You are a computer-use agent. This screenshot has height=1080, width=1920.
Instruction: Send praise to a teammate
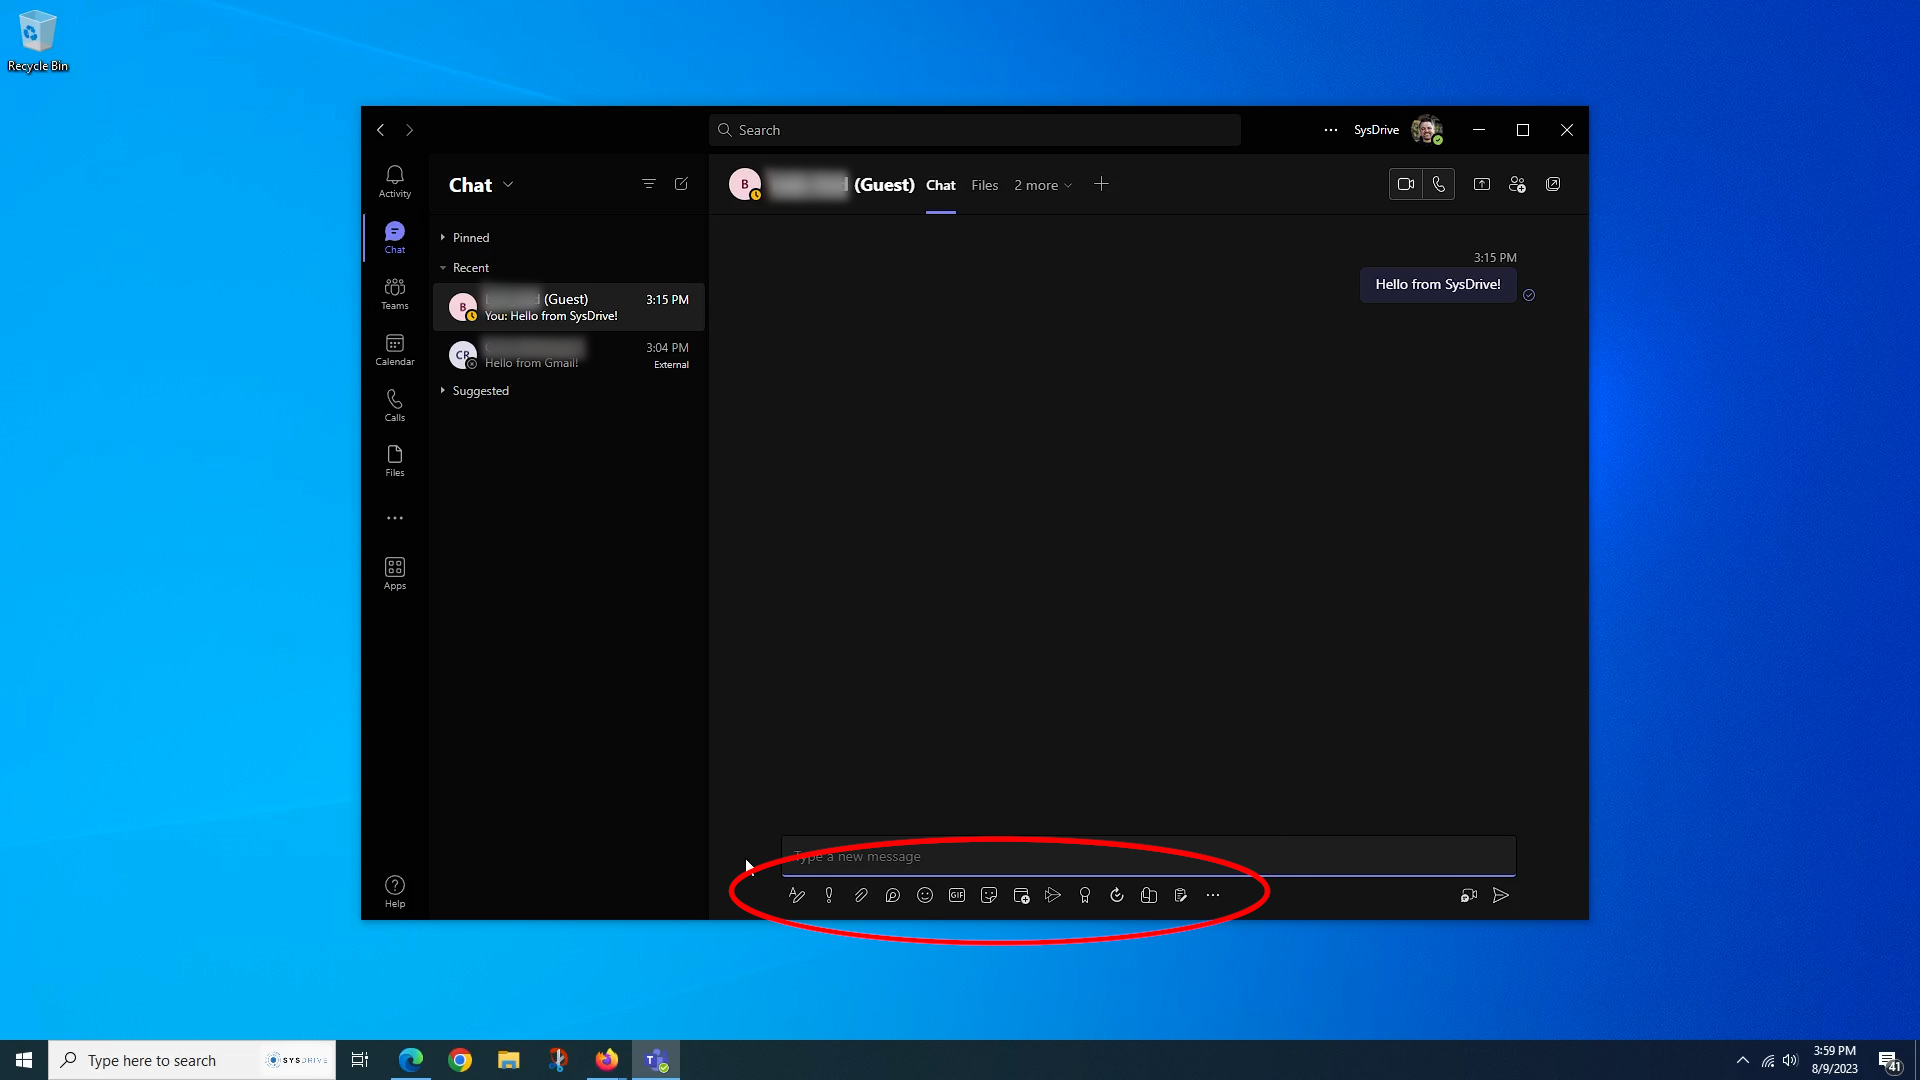[1084, 895]
